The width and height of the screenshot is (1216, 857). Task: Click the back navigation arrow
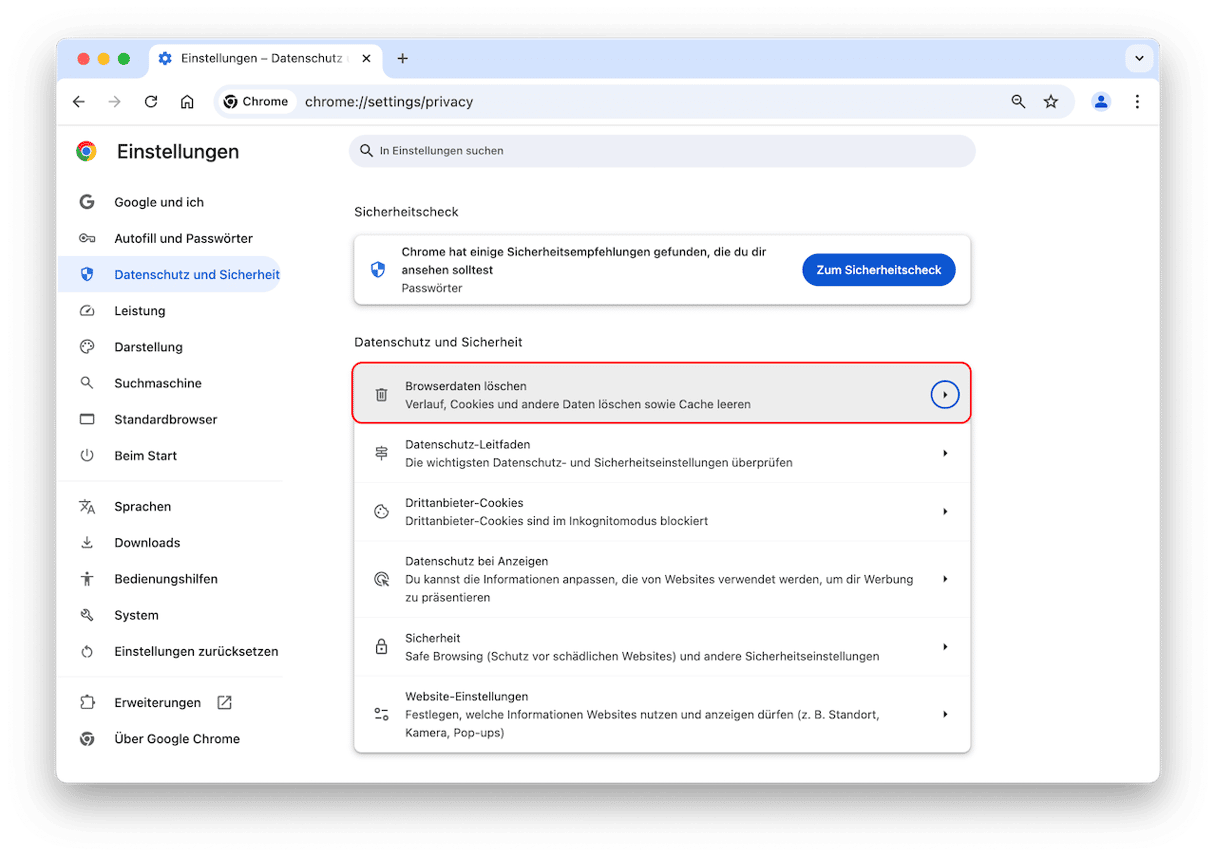tap(79, 101)
